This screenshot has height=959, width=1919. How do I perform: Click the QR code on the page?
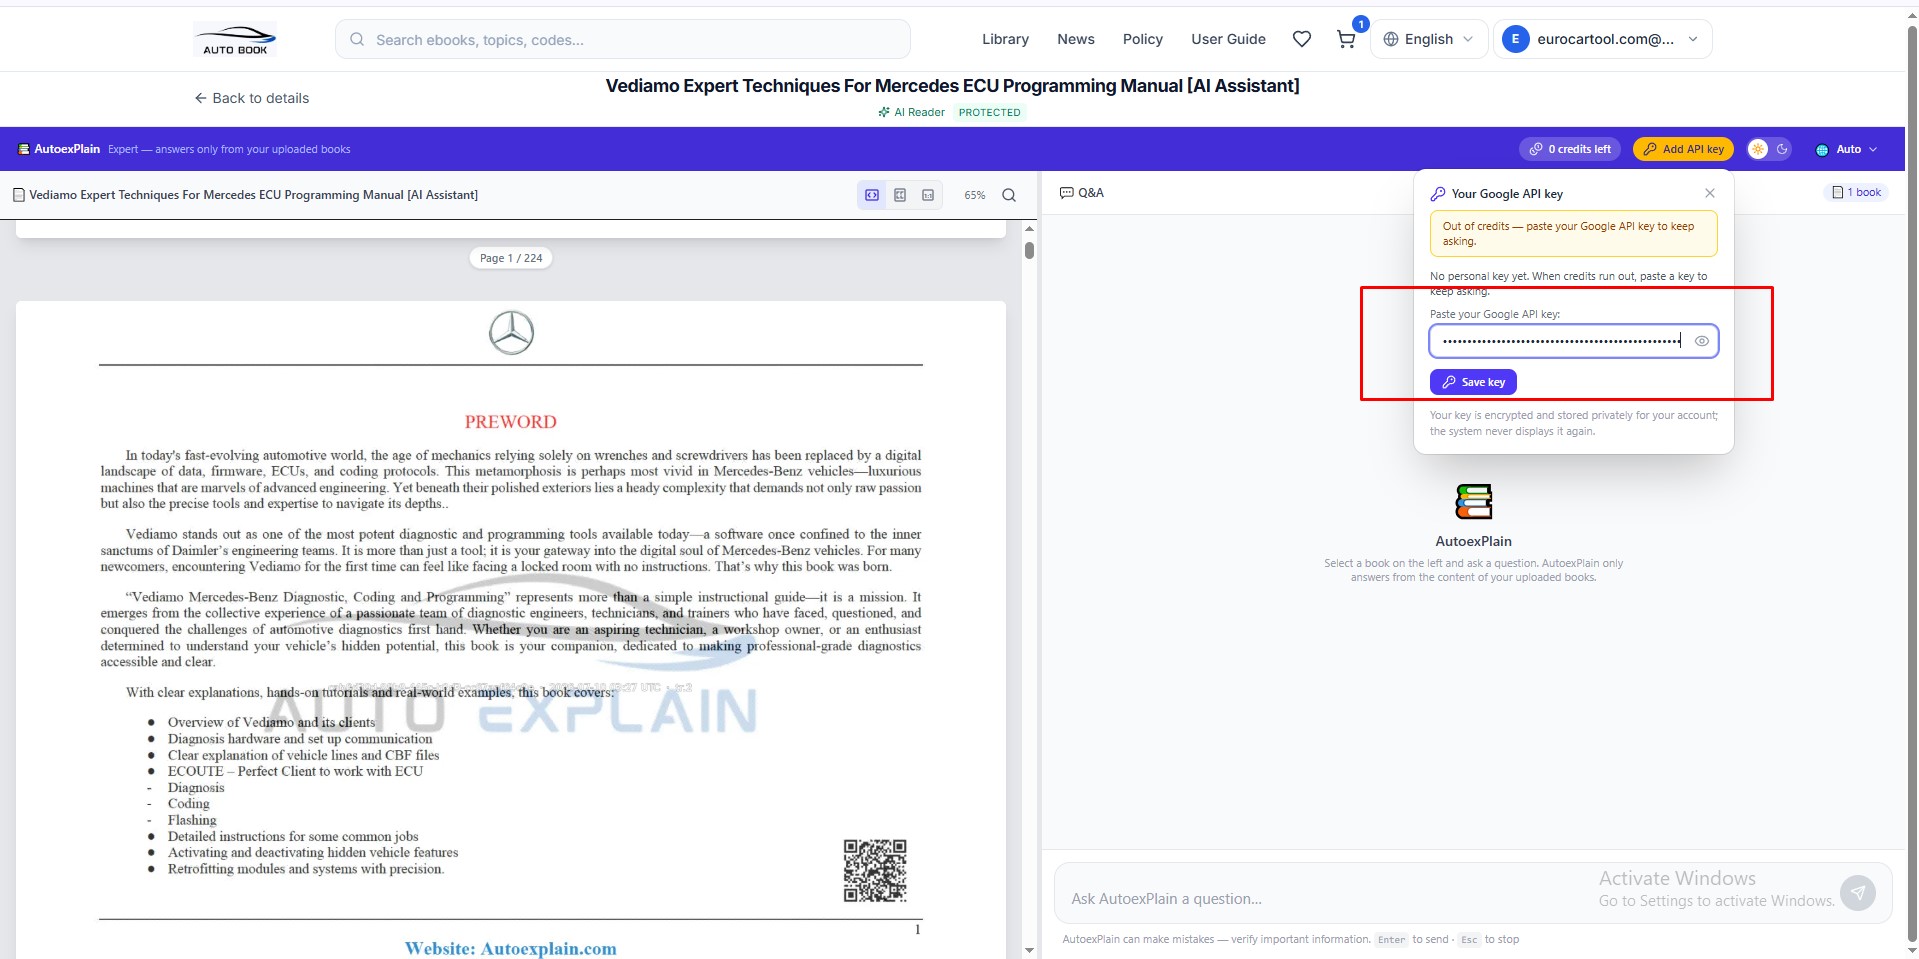coord(875,870)
